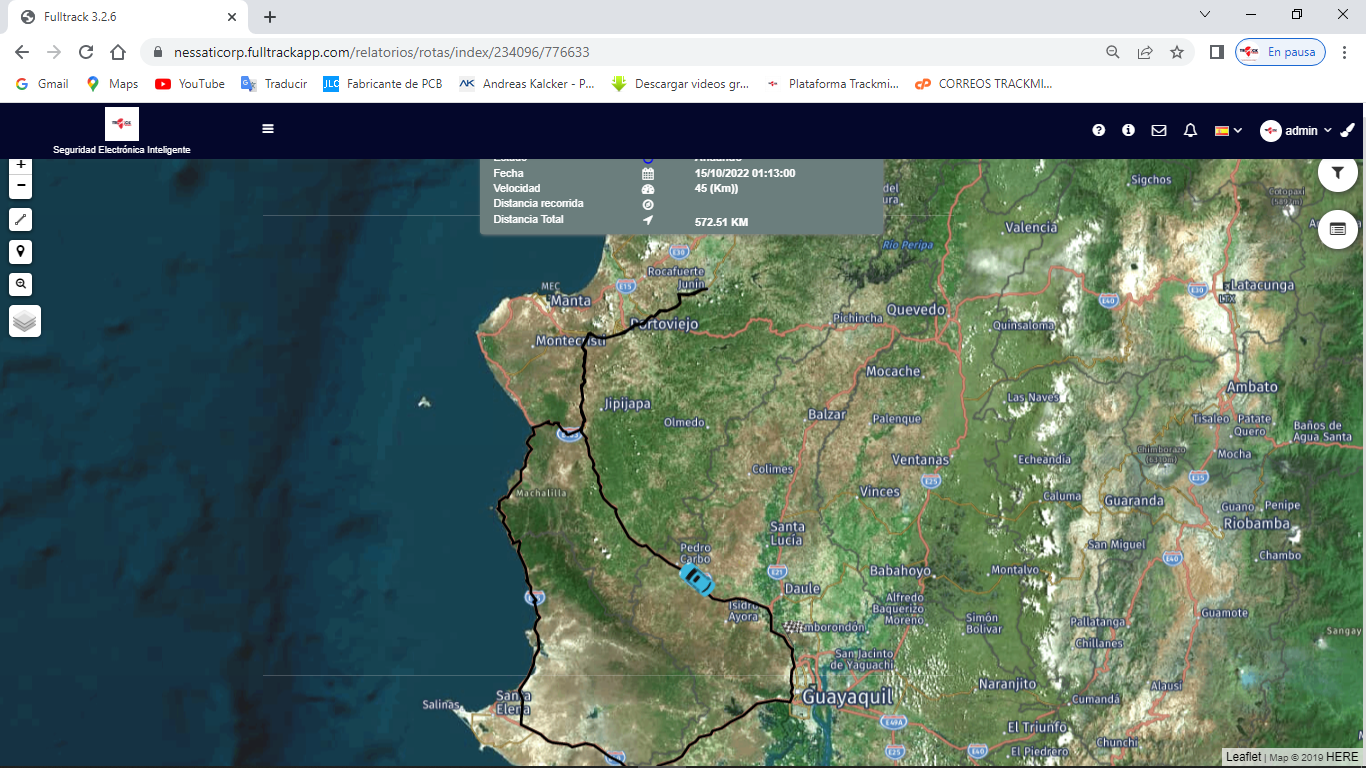Viewport: 1366px width, 768px height.
Task: Open the Gmail bookmark
Action: click(43, 84)
